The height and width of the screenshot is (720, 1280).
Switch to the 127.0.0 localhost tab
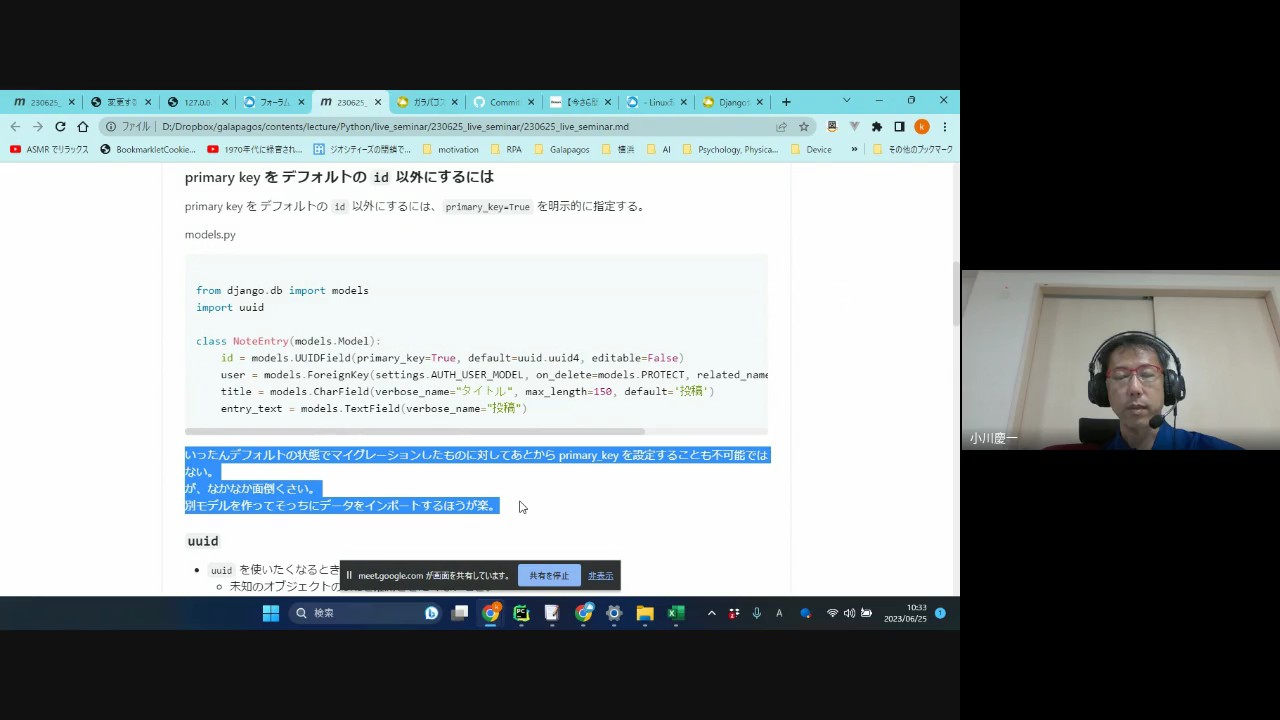[x=196, y=102]
